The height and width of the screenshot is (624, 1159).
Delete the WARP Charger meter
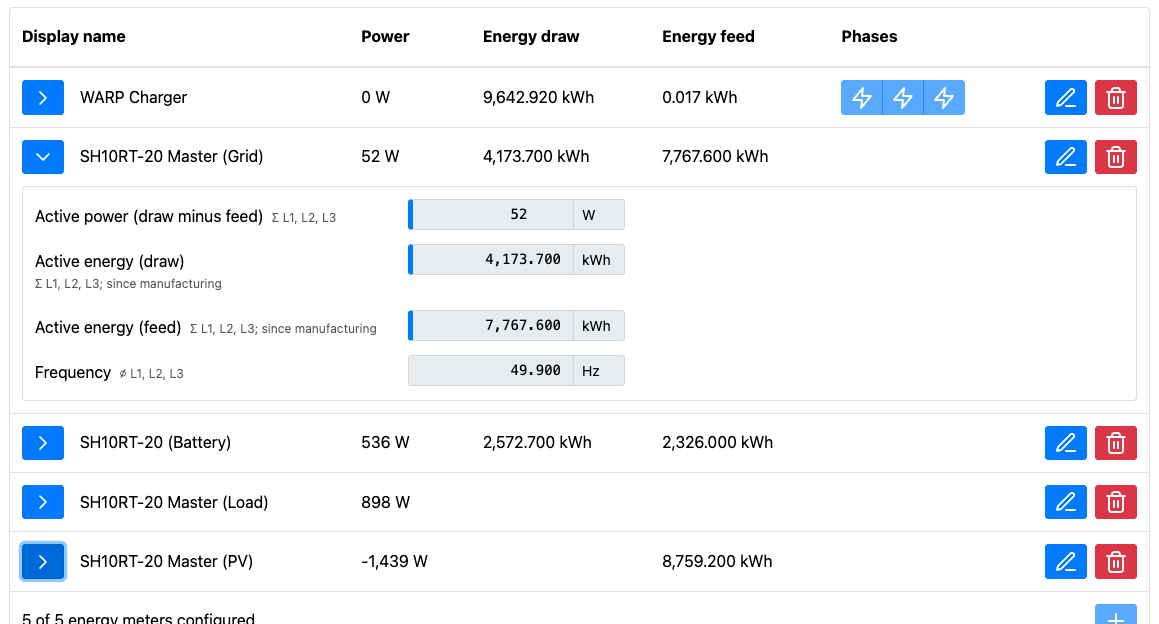[1116, 98]
